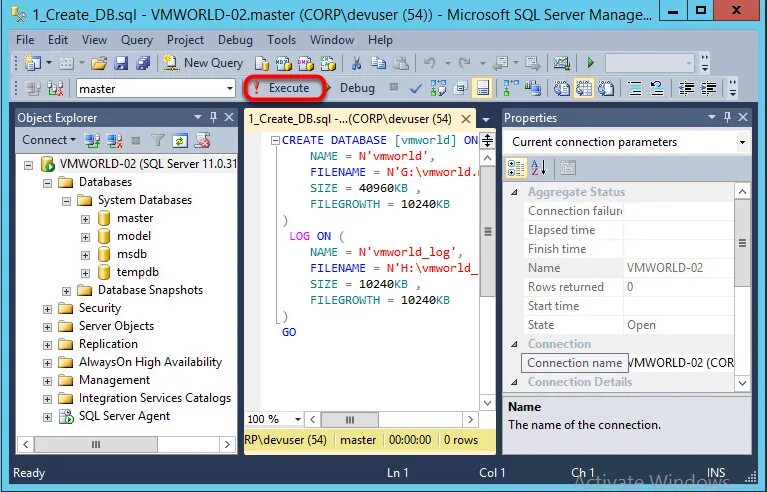Open the Tools menu
767x492 pixels.
[281, 40]
